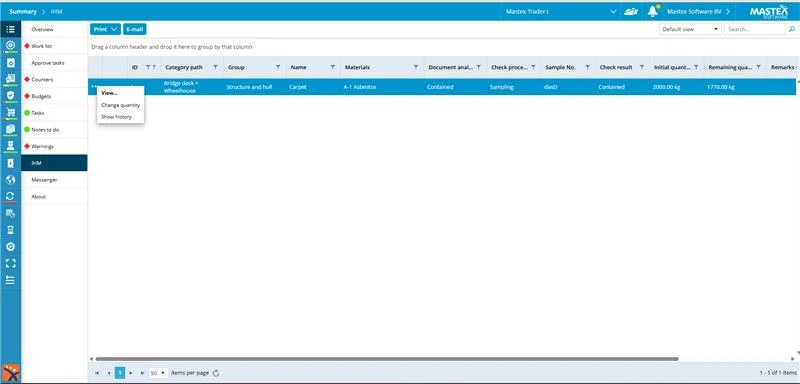Open the gear settings sidebar icon
Viewport: 800px width, 384px height.
tap(10, 246)
